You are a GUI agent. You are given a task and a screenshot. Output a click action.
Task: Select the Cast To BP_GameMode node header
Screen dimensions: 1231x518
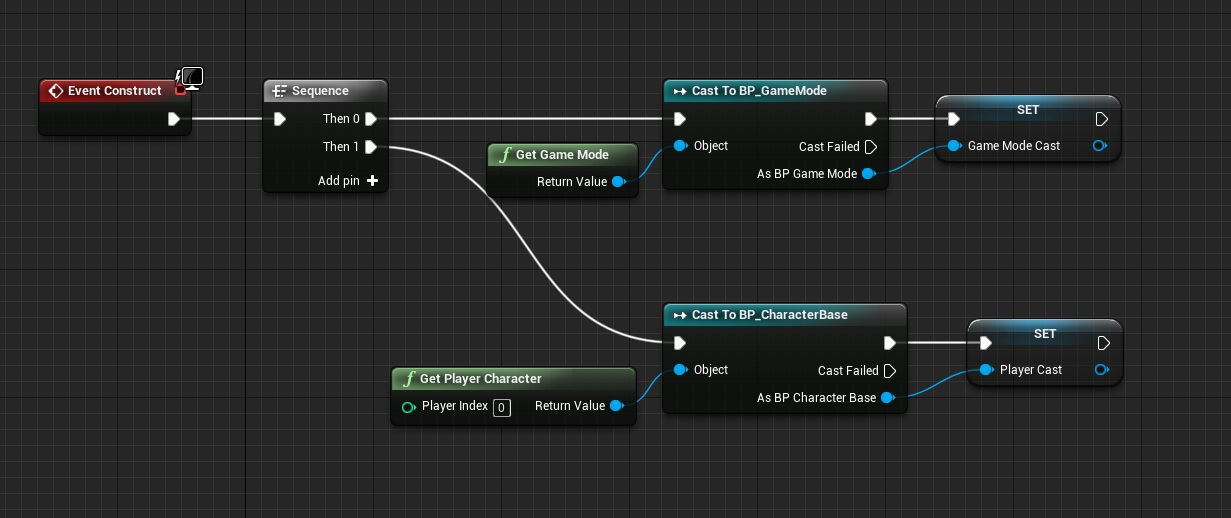759,91
